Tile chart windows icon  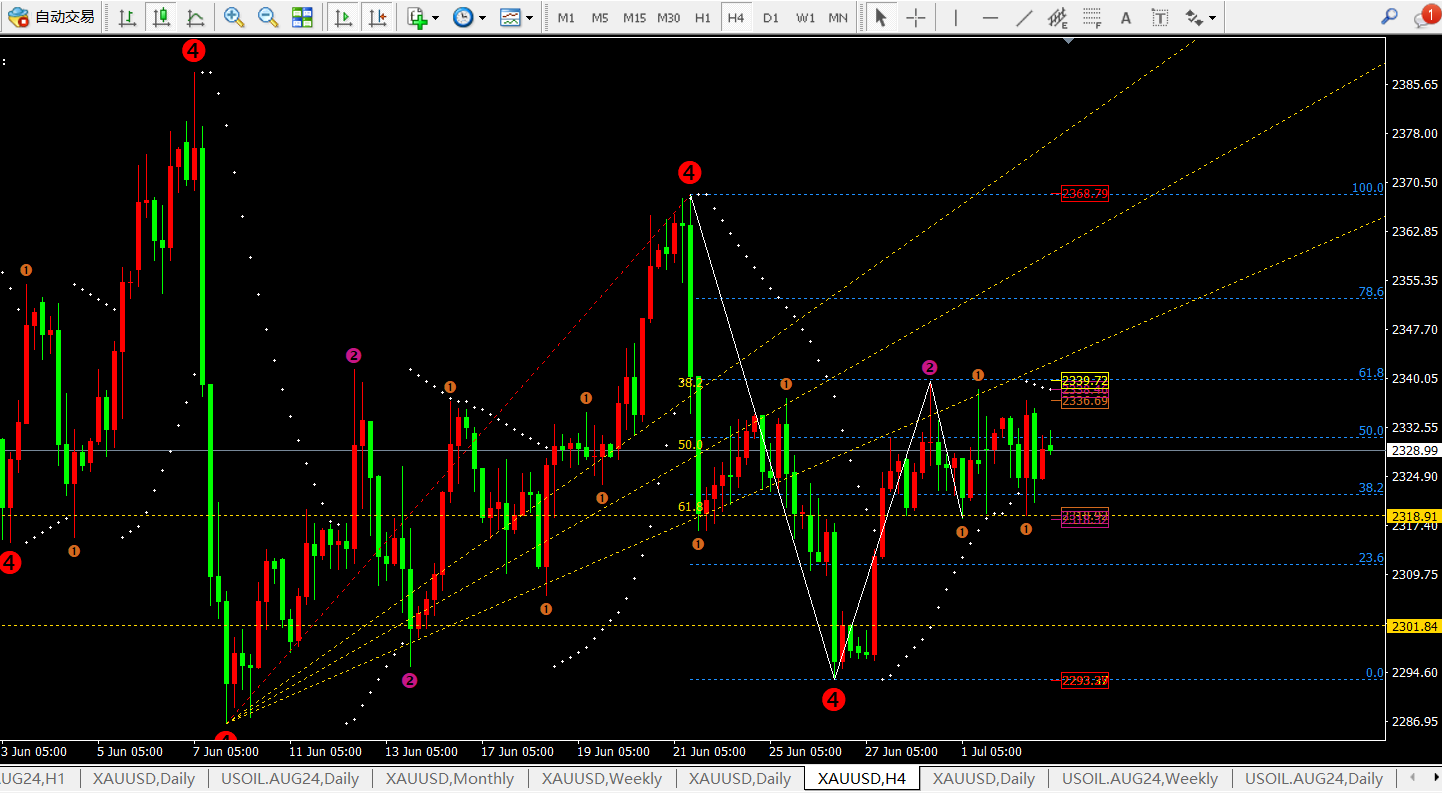301,17
